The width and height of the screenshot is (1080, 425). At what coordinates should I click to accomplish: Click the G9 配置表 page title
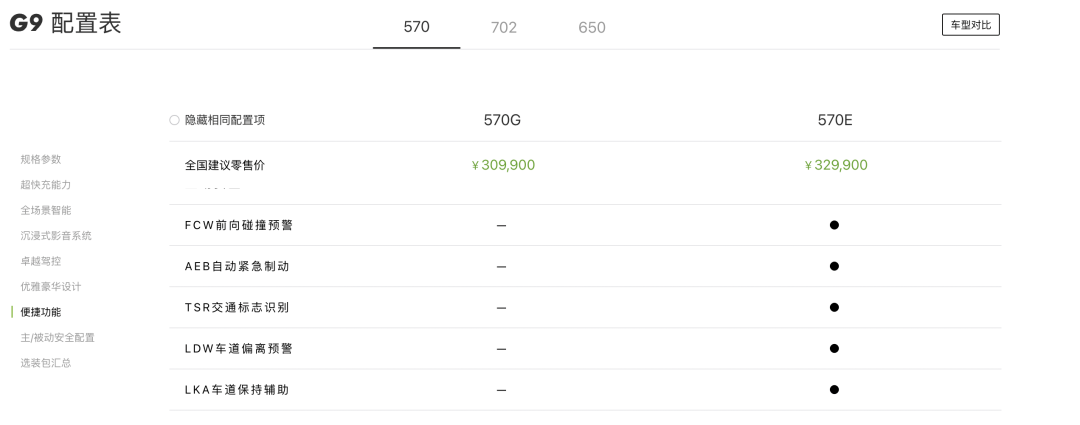[x=66, y=24]
